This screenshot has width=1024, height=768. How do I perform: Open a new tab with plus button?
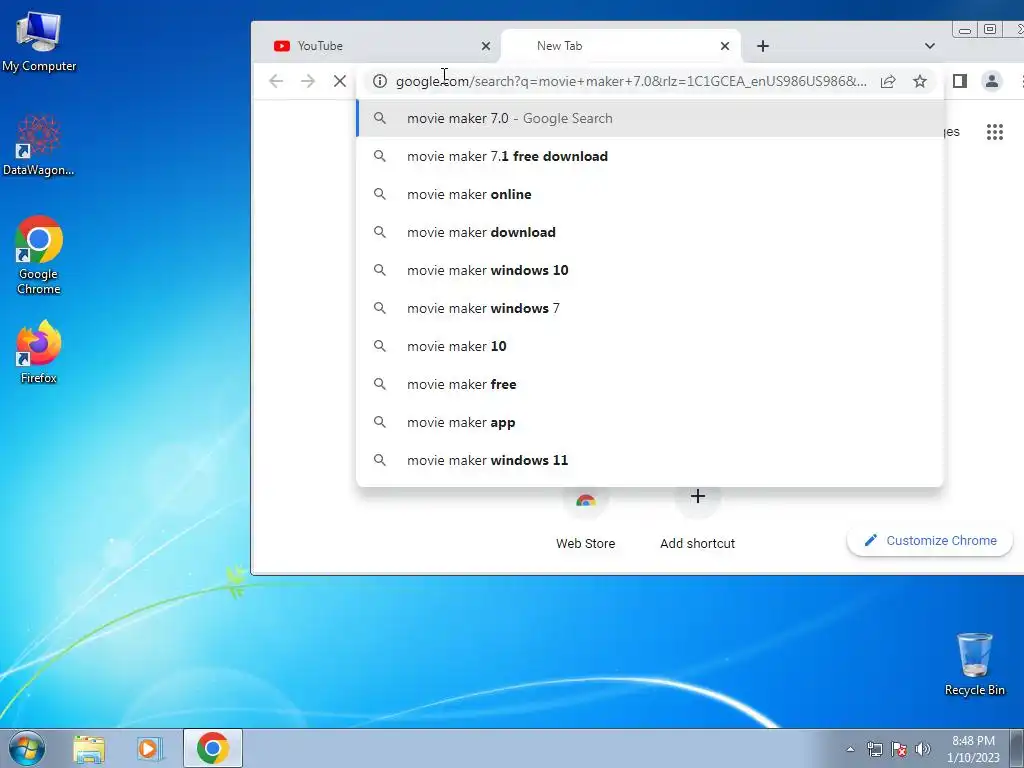[x=763, y=46]
